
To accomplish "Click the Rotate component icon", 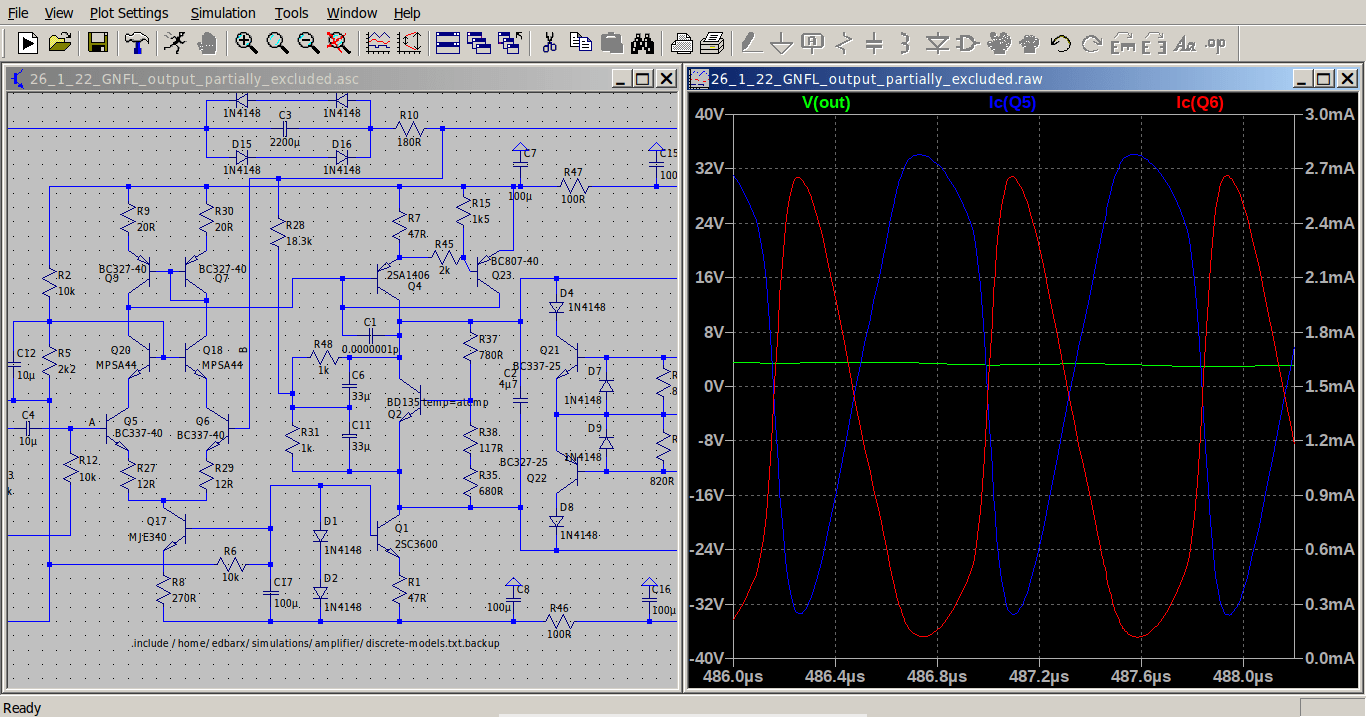I will [x=1123, y=42].
